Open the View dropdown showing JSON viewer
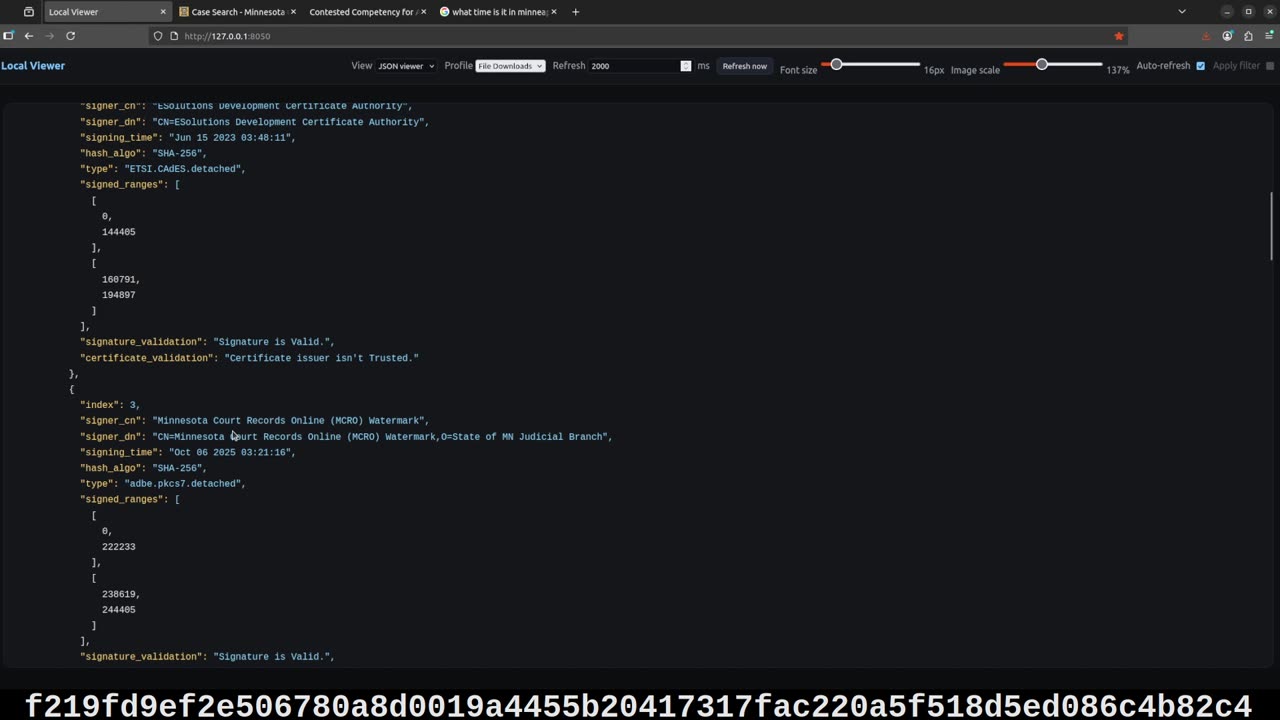The image size is (1280, 720). click(406, 66)
